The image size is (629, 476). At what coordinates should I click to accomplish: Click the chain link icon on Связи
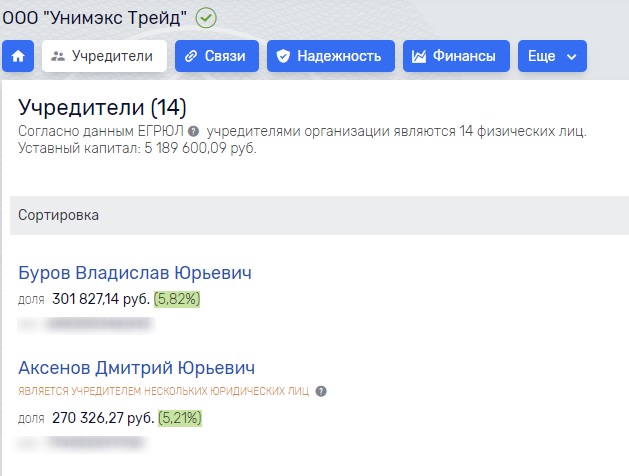[x=191, y=56]
